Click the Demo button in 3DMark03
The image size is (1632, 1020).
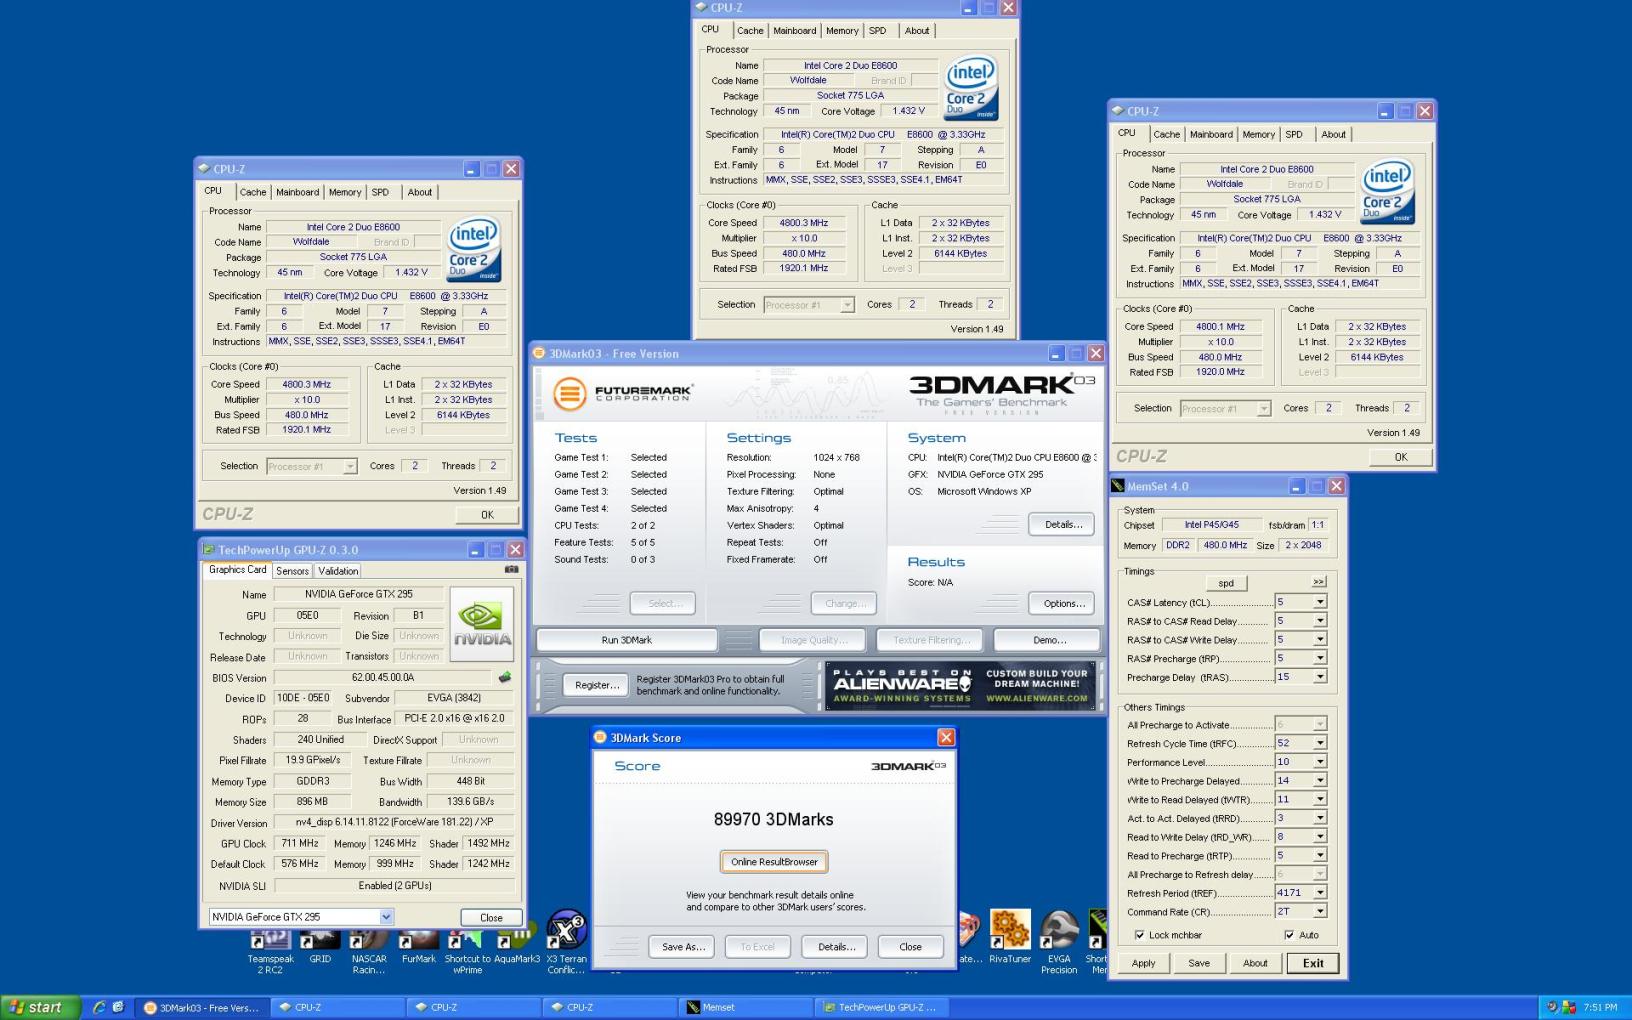coord(1049,640)
